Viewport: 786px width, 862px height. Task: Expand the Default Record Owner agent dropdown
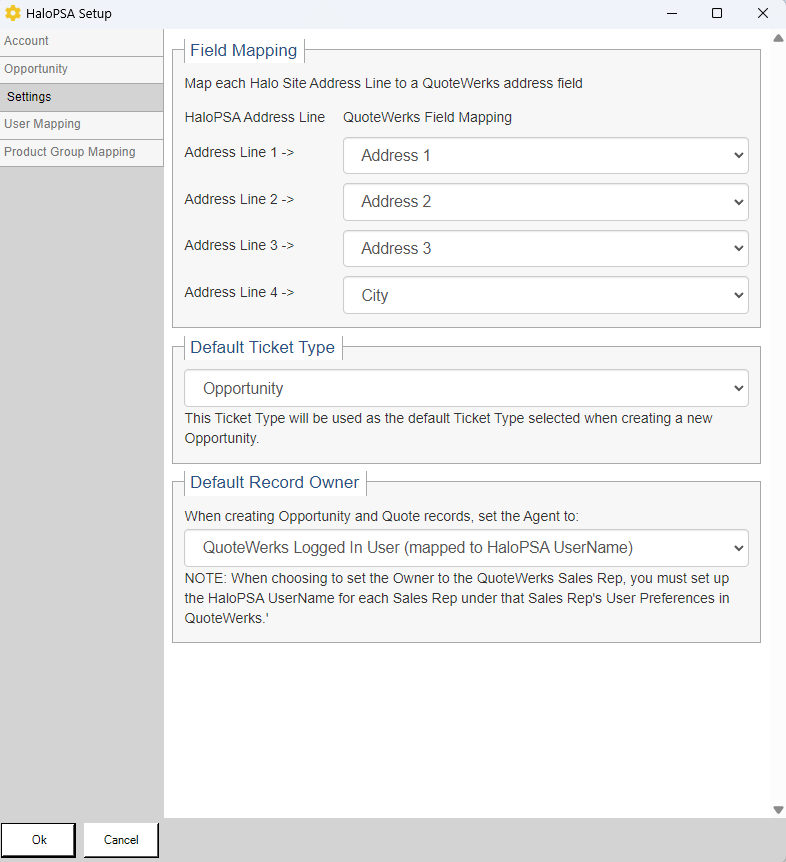point(466,548)
